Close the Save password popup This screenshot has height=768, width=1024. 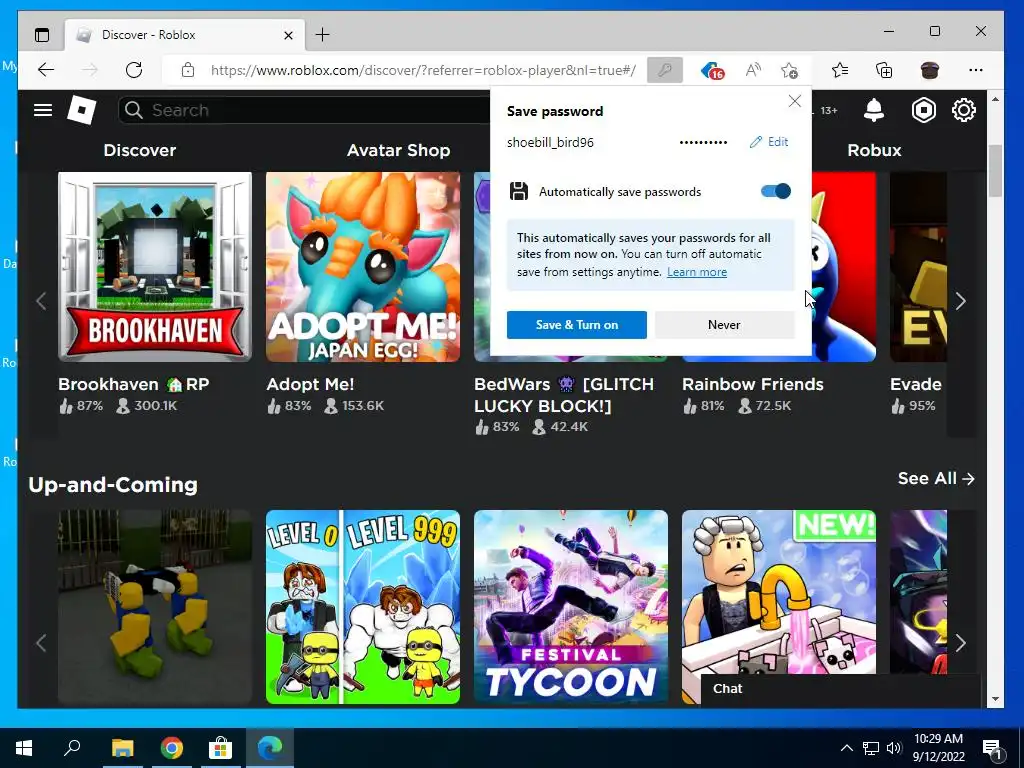pyautogui.click(x=795, y=101)
